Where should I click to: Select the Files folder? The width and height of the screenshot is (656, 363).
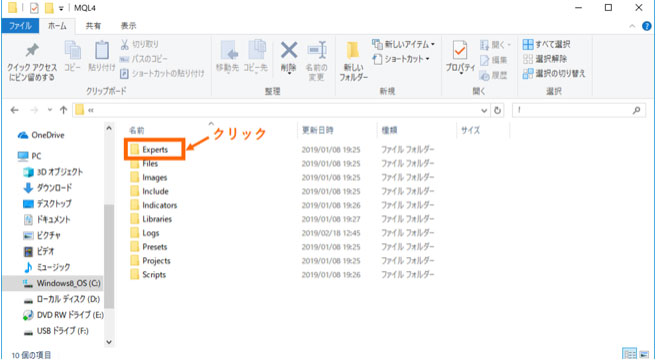pyautogui.click(x=144, y=164)
